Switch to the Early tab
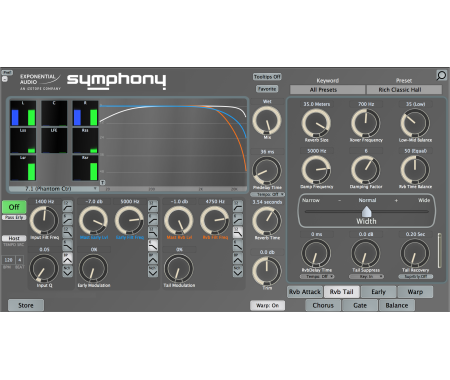The width and height of the screenshot is (450, 380). tap(378, 292)
